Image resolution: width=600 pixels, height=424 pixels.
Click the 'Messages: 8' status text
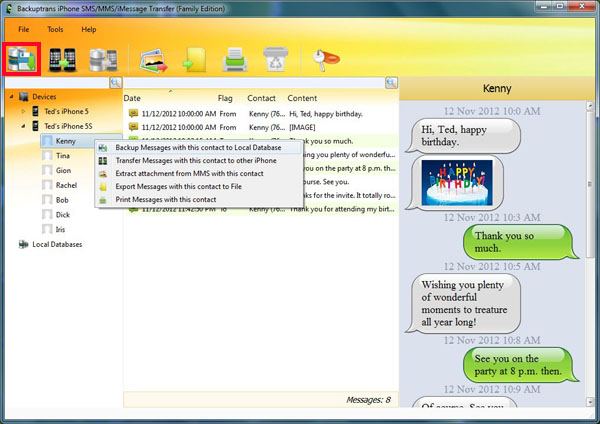(368, 400)
